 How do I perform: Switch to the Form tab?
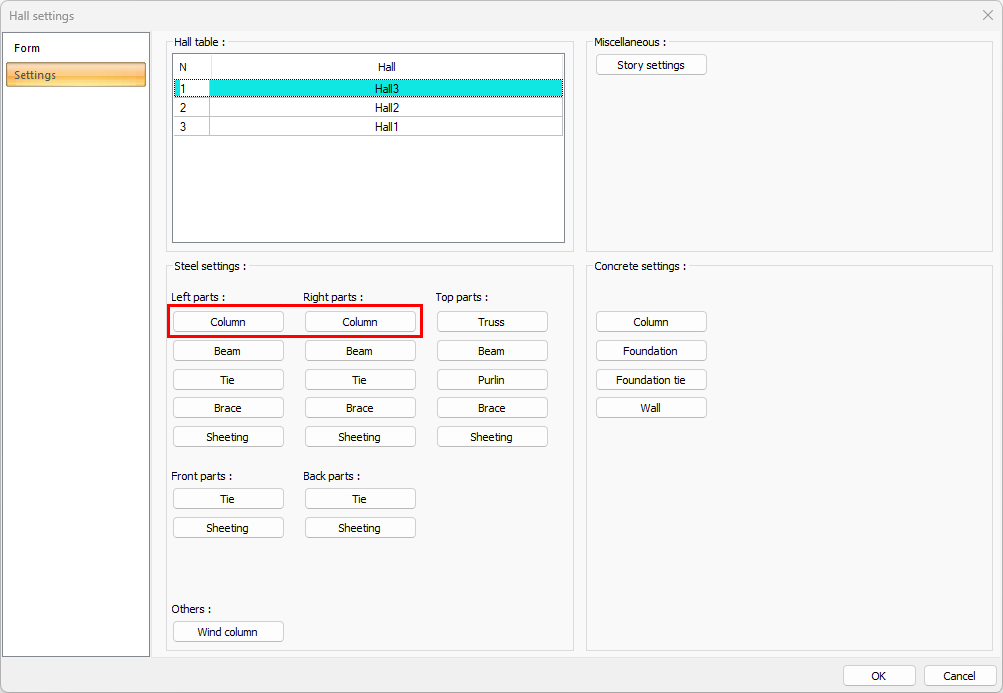[x=76, y=48]
